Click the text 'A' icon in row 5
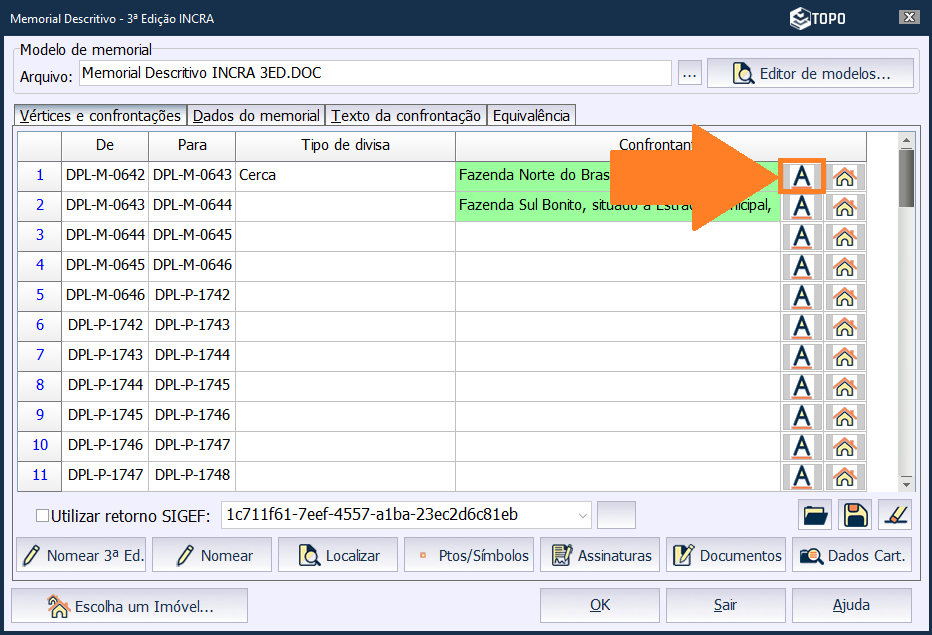Image resolution: width=932 pixels, height=635 pixels. pos(801,296)
